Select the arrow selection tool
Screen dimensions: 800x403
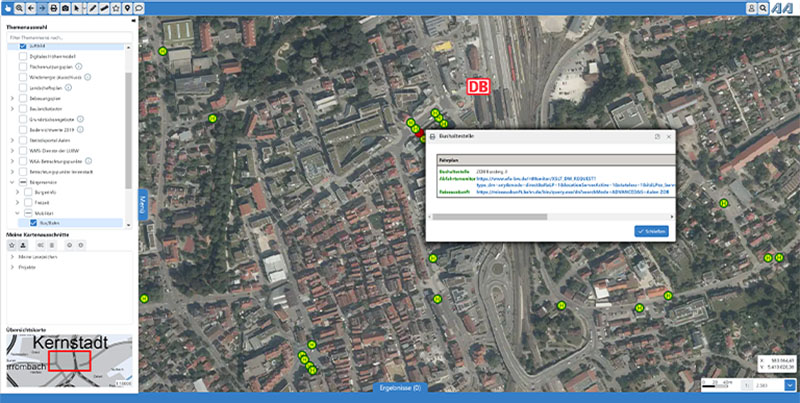coord(77,8)
